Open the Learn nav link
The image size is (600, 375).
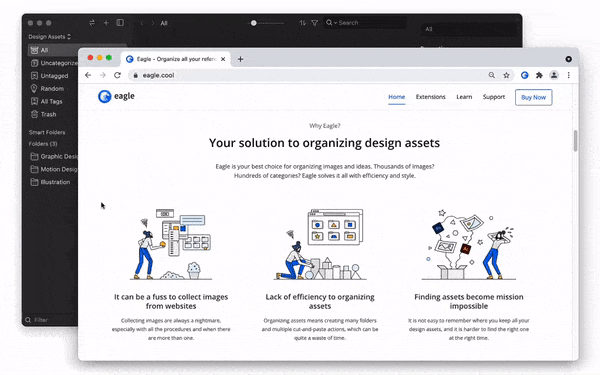pyautogui.click(x=464, y=97)
